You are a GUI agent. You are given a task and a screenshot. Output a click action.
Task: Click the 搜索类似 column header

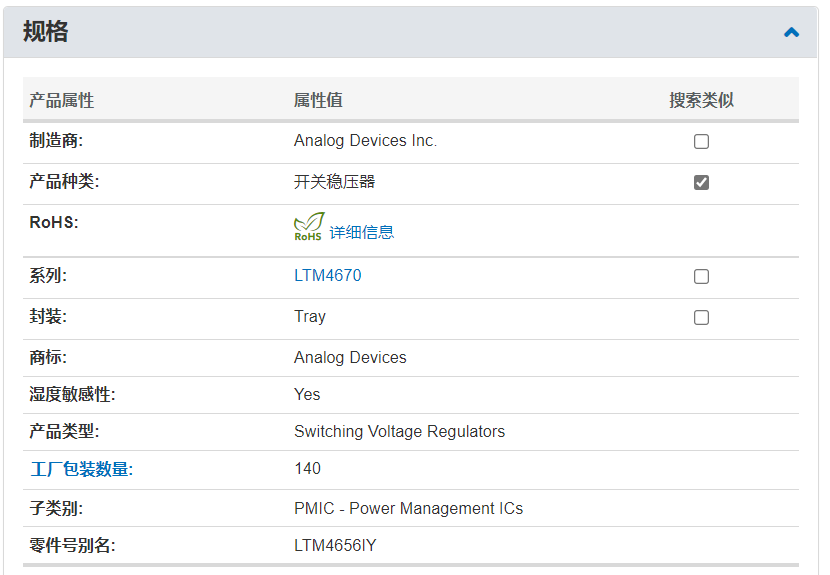point(701,101)
